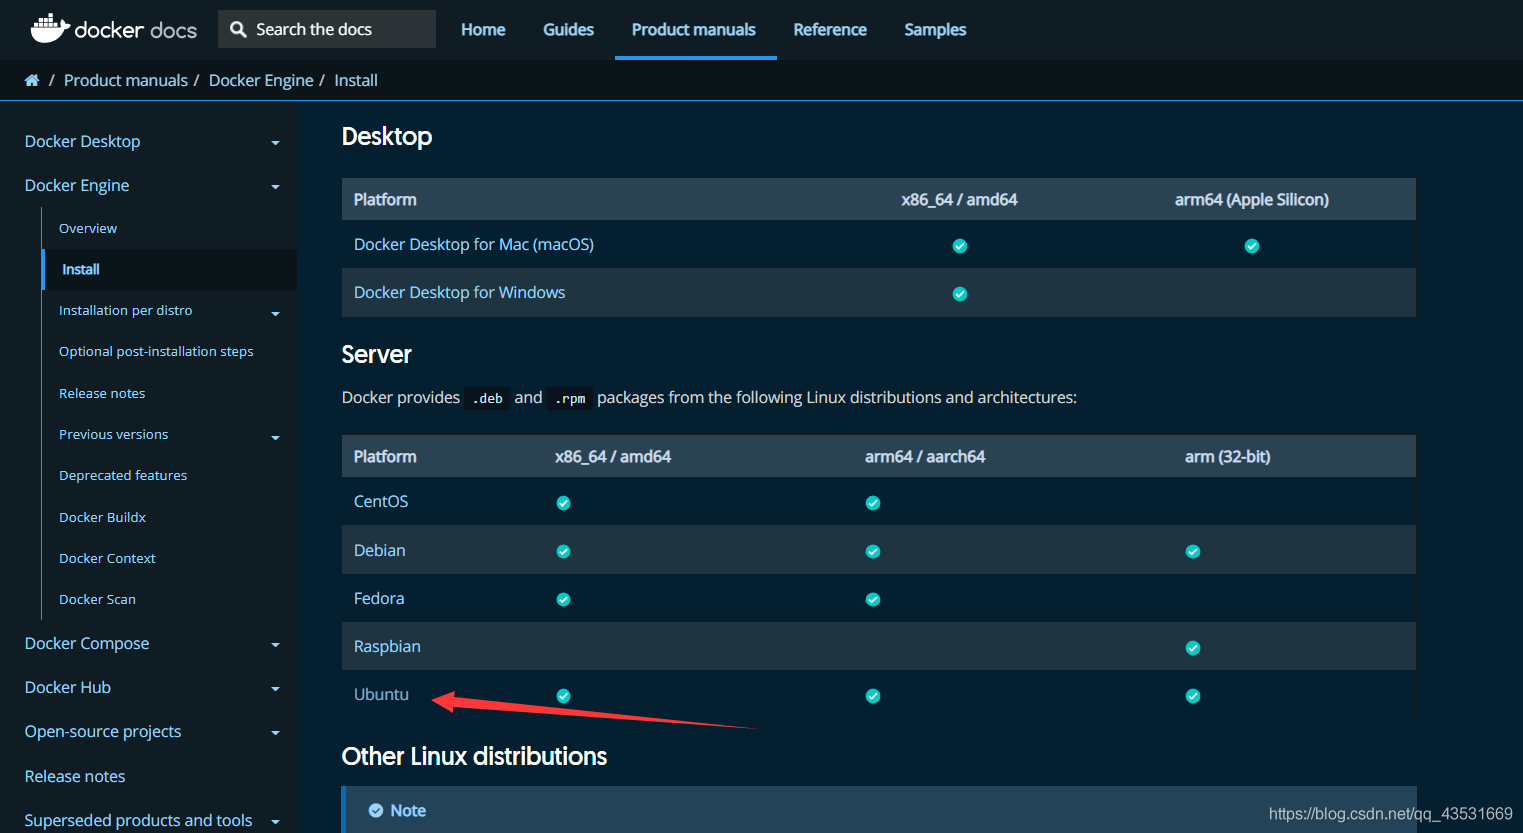Open the Reference tab
This screenshot has height=833, width=1523.
pyautogui.click(x=830, y=30)
